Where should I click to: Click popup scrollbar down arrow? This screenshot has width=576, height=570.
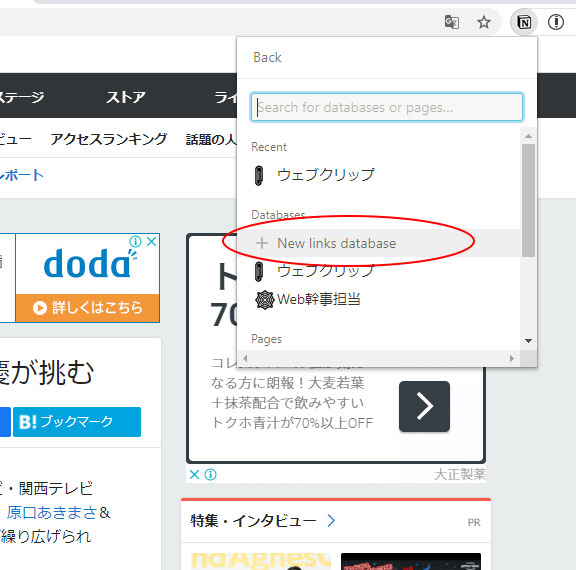tap(528, 341)
